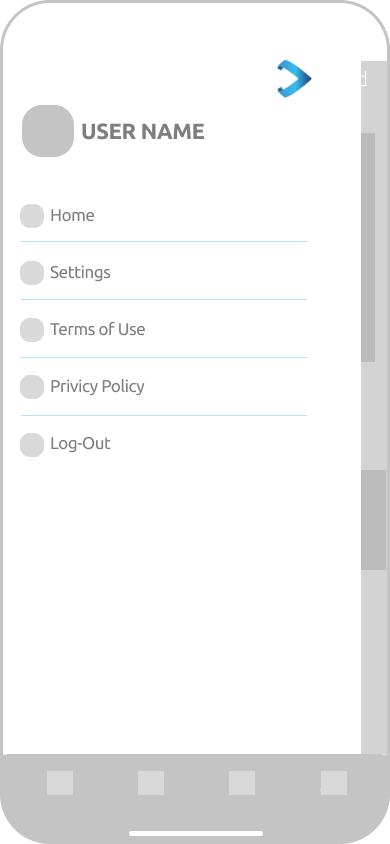Click the icon beside Settings
This screenshot has width=390, height=844.
point(32,273)
